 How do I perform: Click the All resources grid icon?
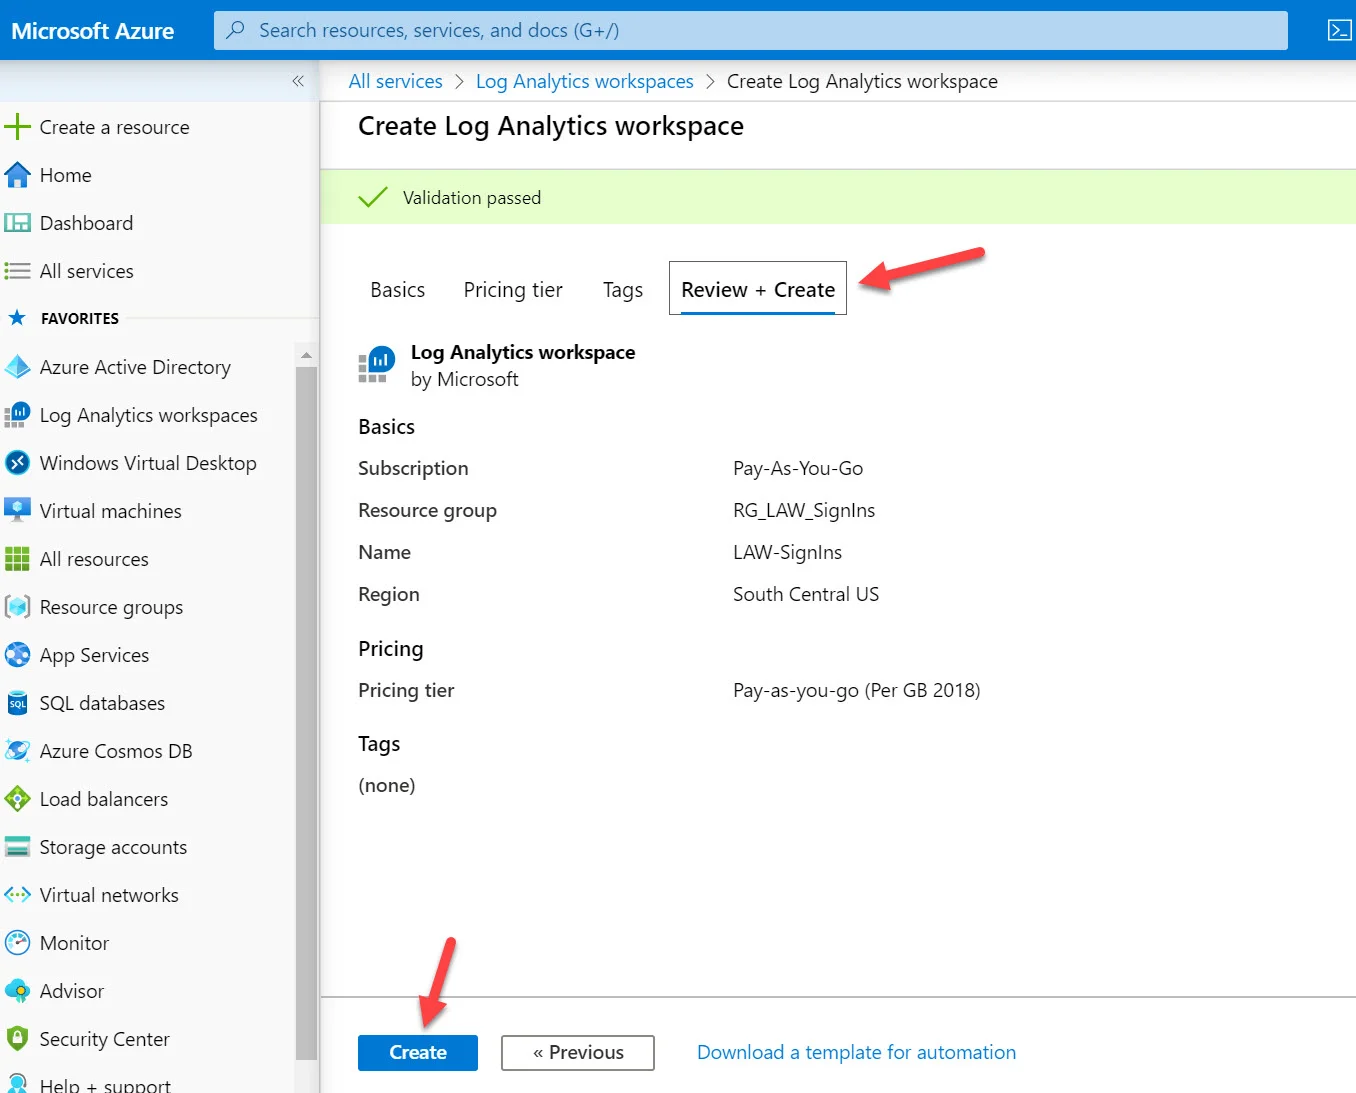17,559
